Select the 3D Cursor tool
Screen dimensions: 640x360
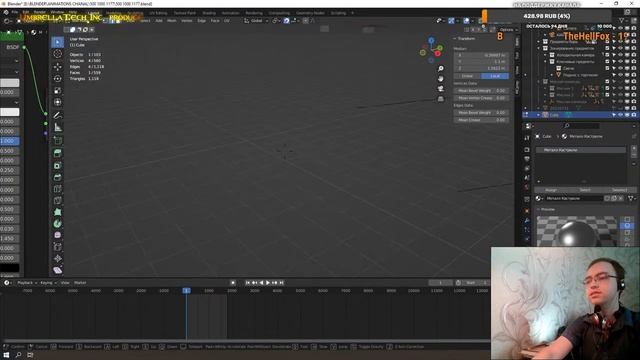point(58,54)
